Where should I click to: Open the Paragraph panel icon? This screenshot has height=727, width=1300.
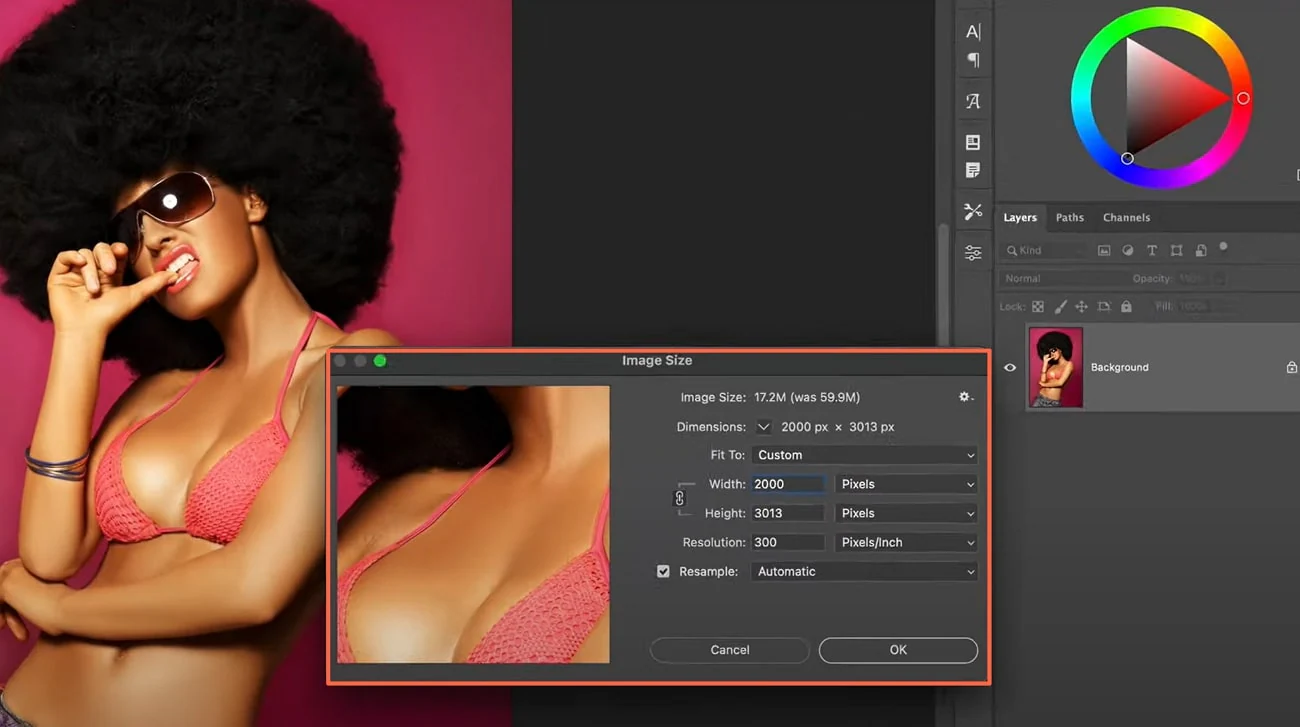973,60
